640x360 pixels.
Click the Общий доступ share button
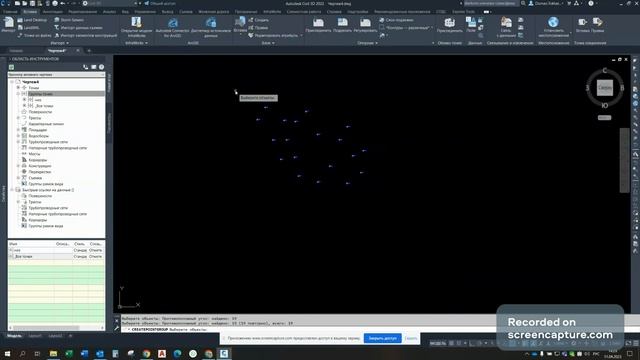coord(160,3)
